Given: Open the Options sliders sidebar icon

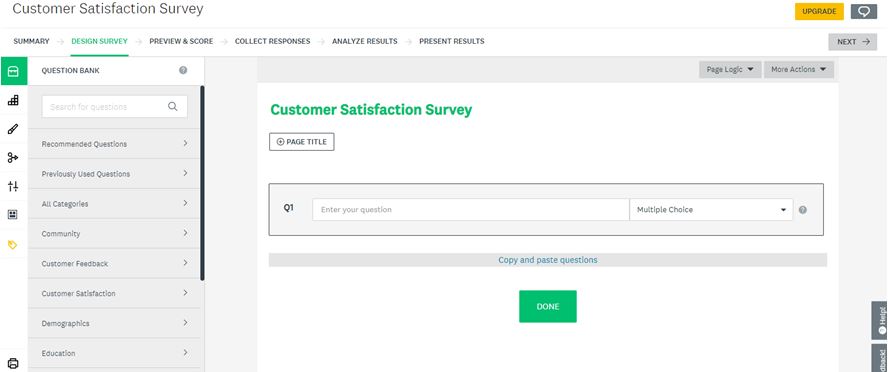Looking at the screenshot, I should click(x=13, y=186).
